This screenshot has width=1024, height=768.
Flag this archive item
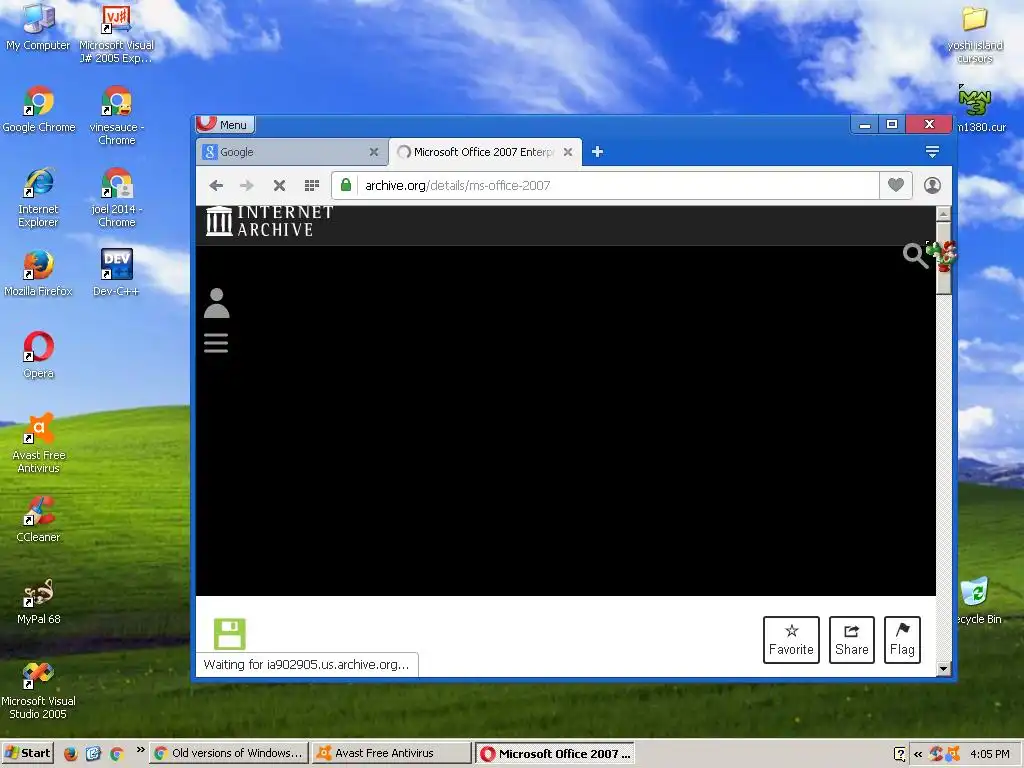click(902, 640)
